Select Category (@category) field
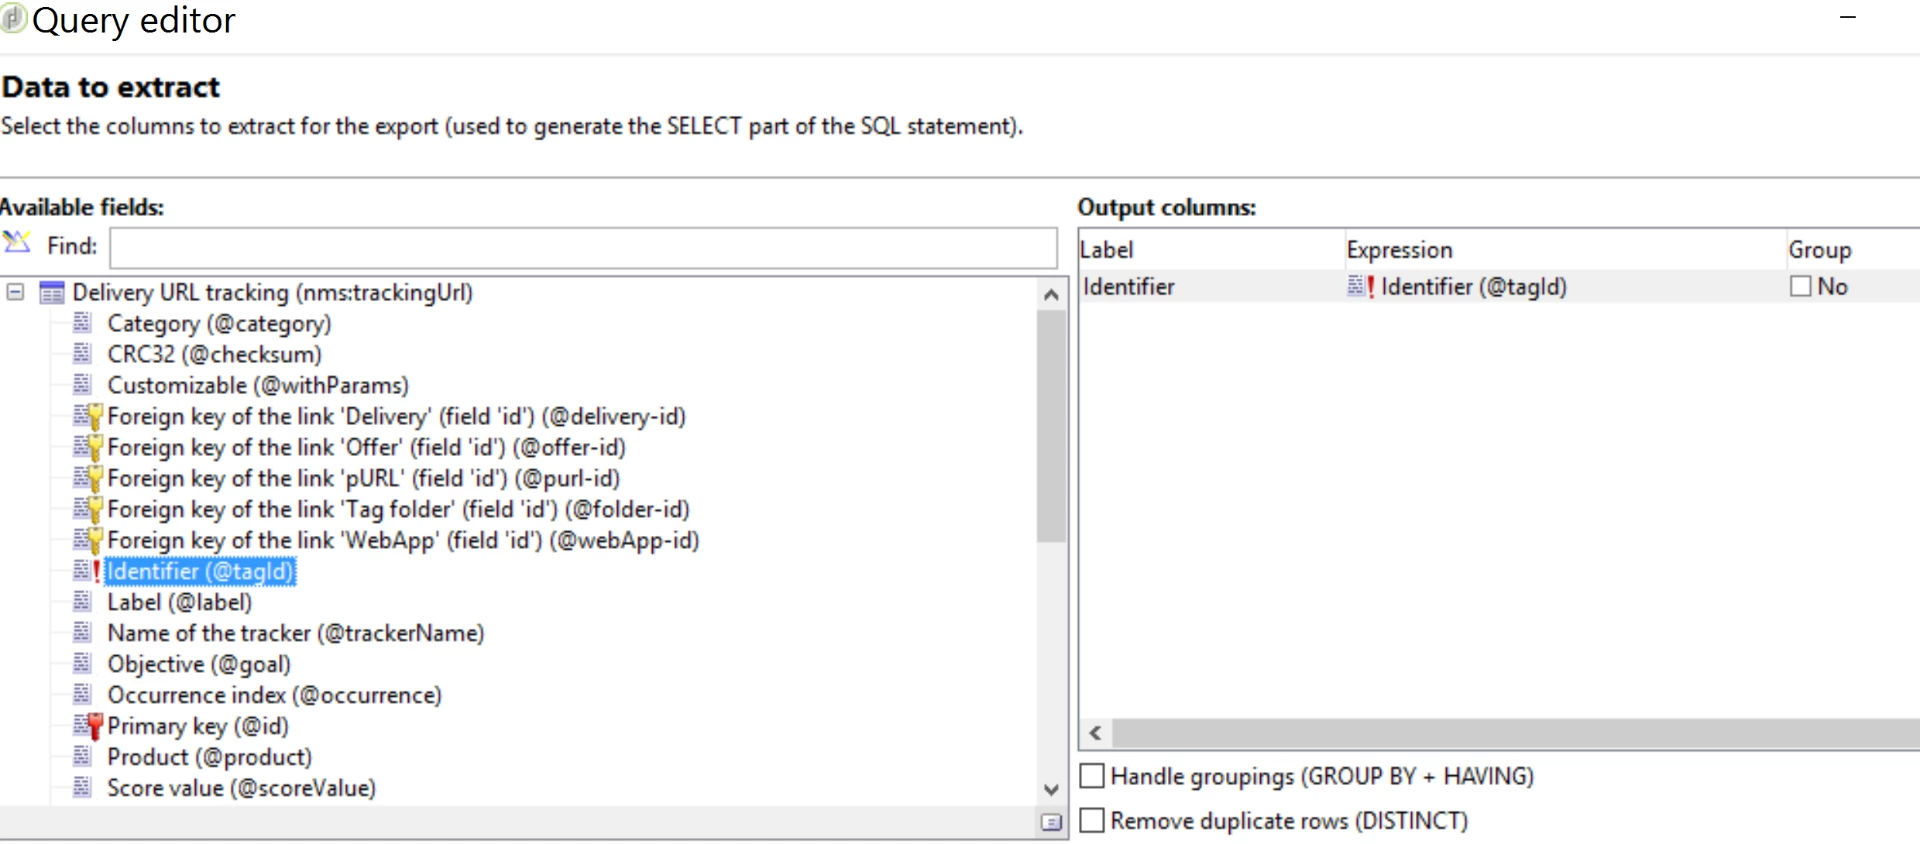Image resolution: width=1920 pixels, height=844 pixels. pyautogui.click(x=219, y=324)
